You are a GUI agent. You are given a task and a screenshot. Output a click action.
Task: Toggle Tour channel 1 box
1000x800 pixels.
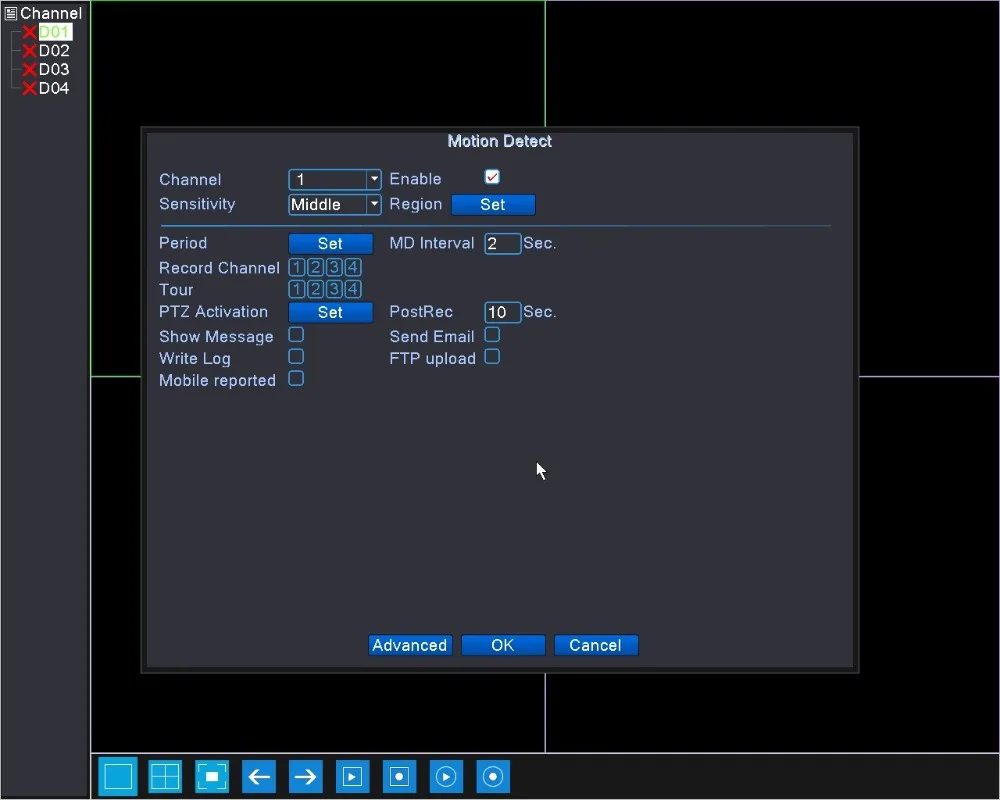297,289
